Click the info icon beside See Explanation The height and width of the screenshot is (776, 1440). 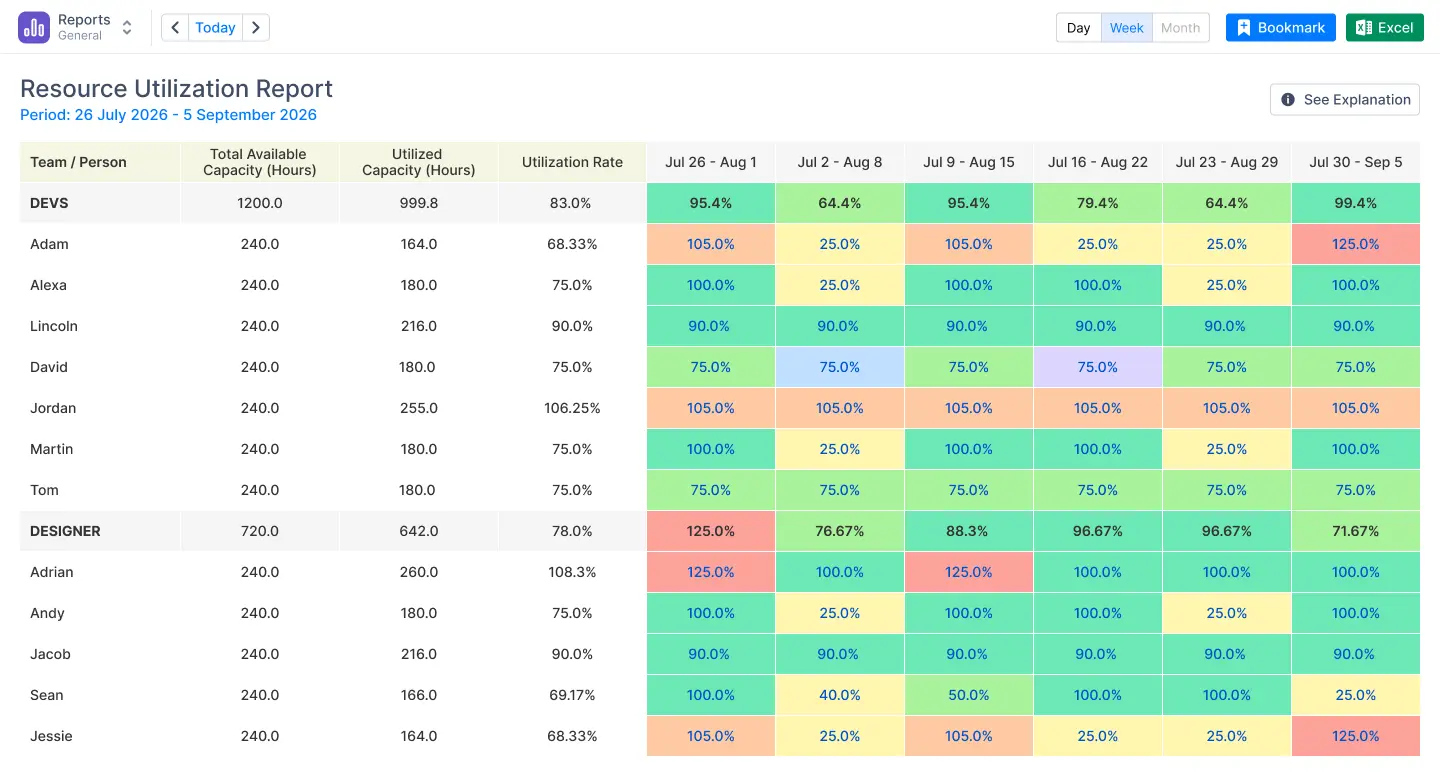tap(1288, 99)
